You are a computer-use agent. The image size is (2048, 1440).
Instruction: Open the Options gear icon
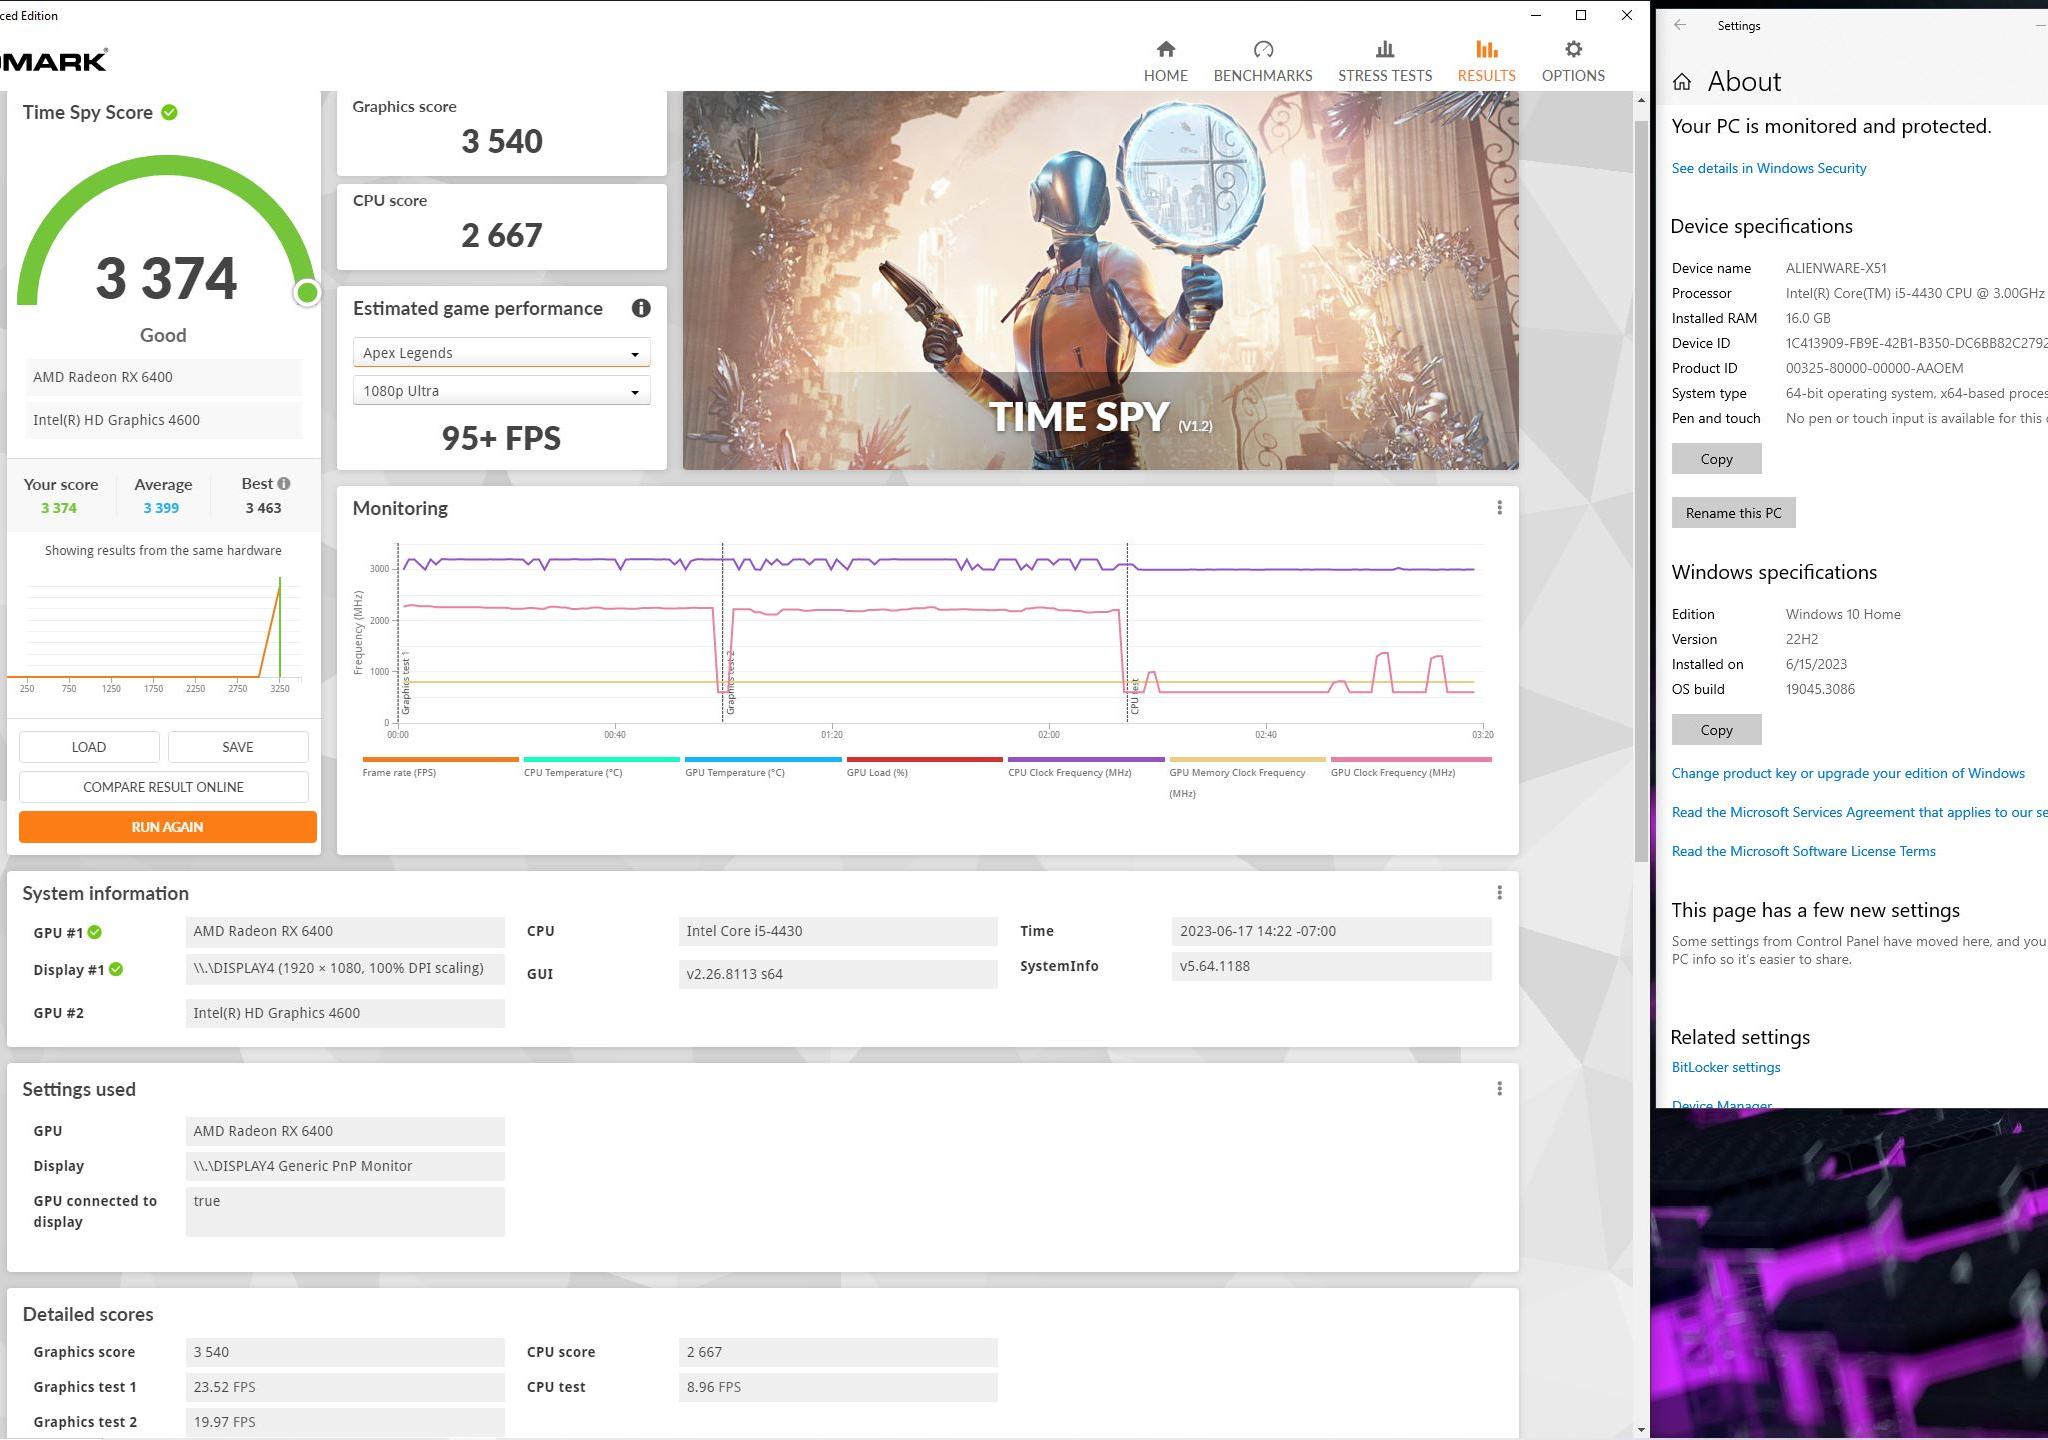[x=1572, y=49]
